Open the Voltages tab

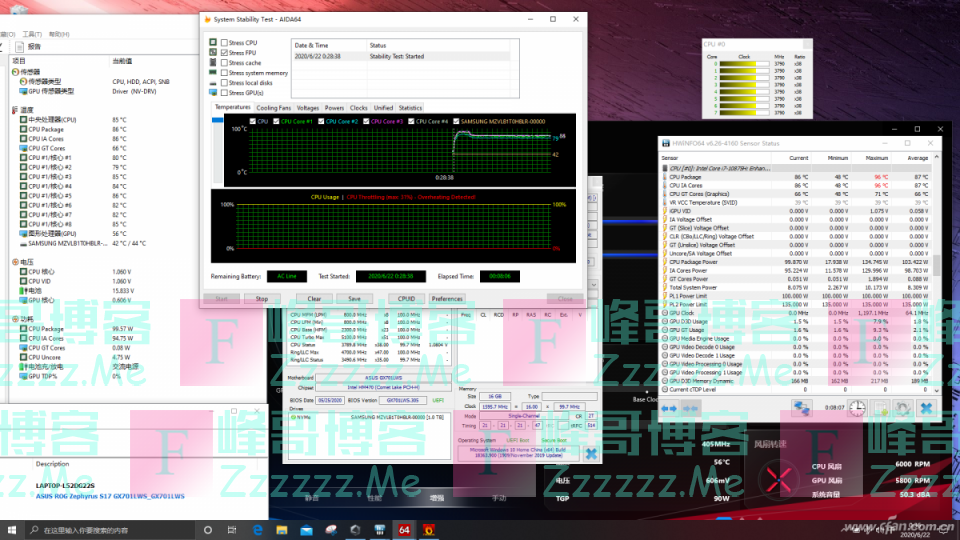coord(307,108)
